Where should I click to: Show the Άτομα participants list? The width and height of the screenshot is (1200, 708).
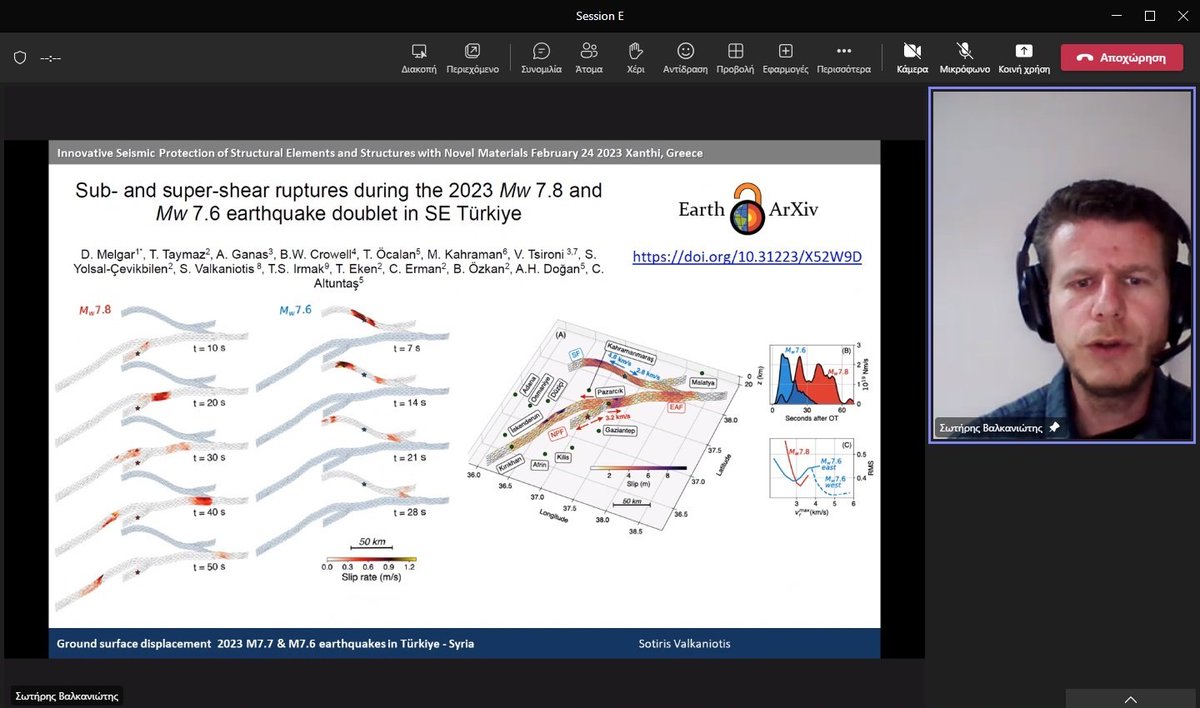pyautogui.click(x=589, y=58)
